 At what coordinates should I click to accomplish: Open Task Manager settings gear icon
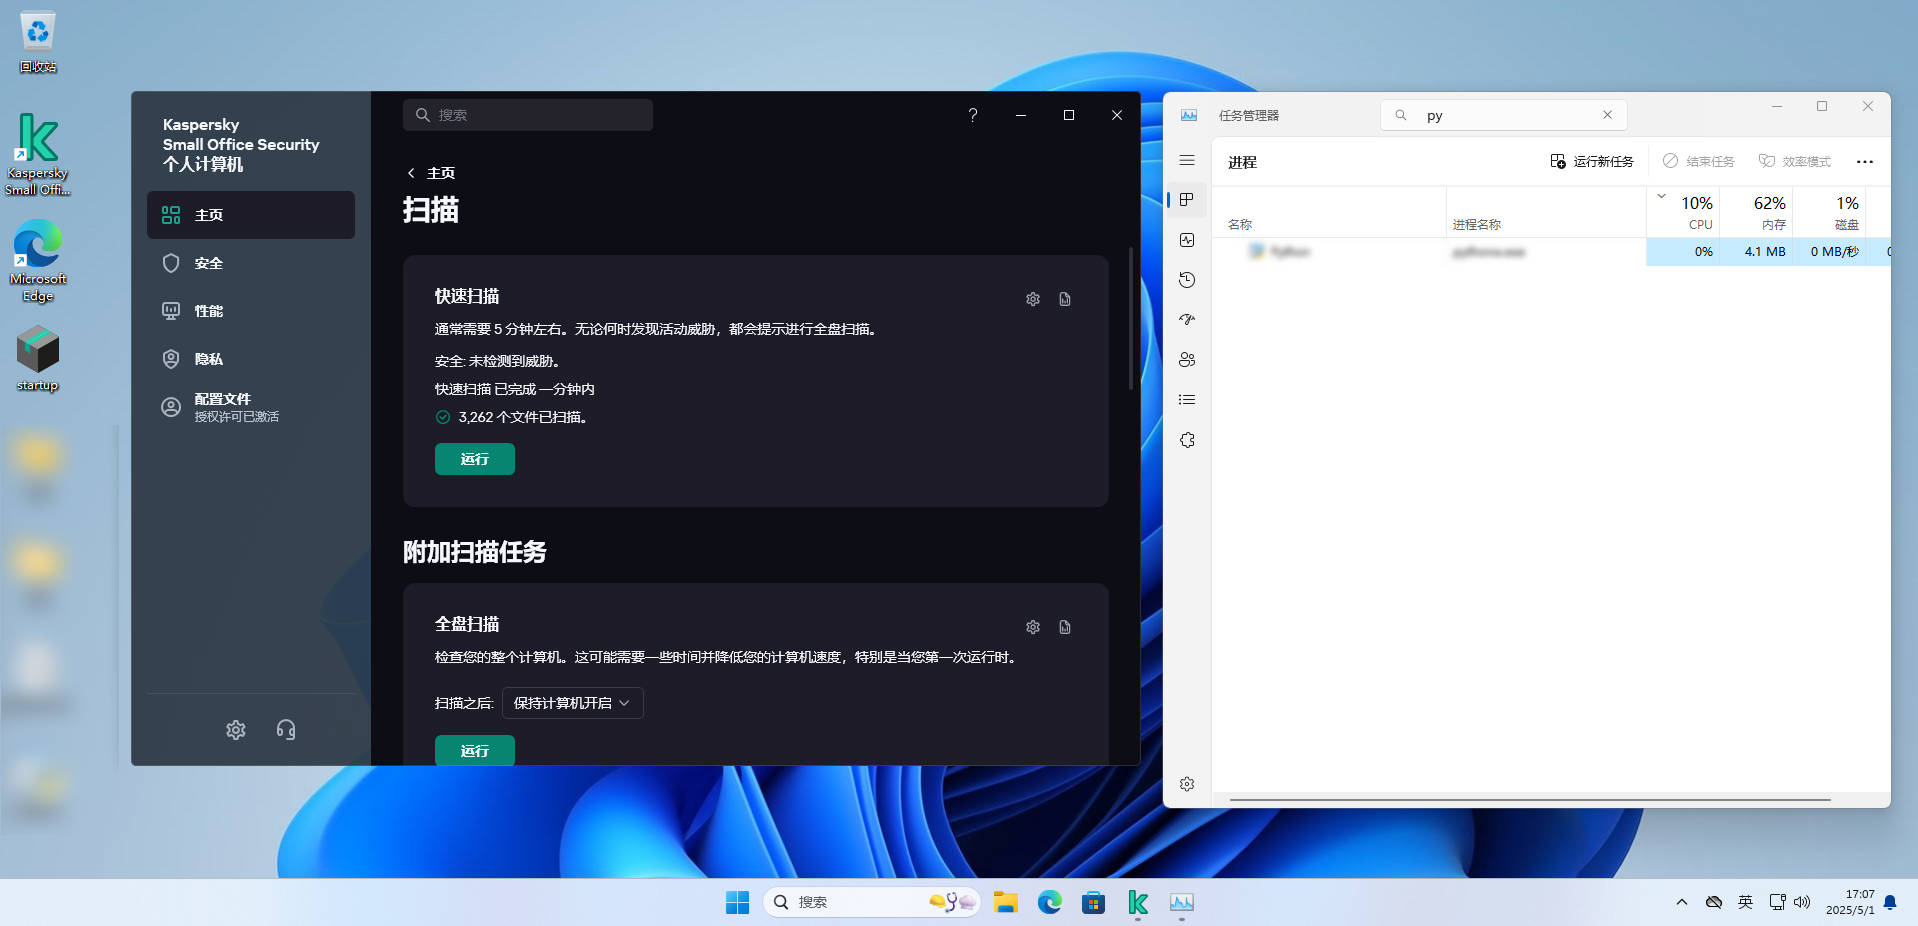1187,784
